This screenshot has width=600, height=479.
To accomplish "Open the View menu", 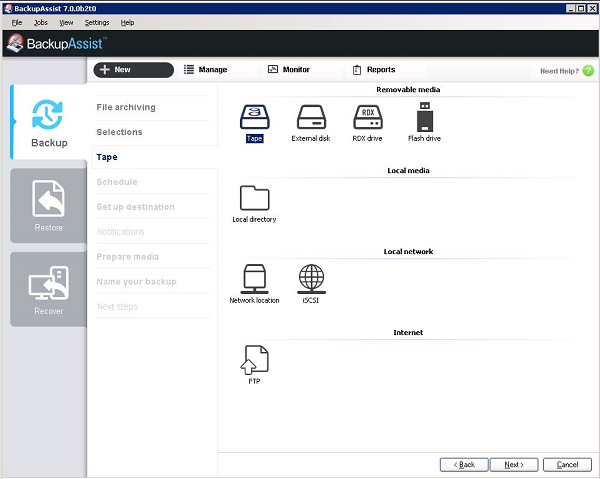I will pyautogui.click(x=66, y=23).
